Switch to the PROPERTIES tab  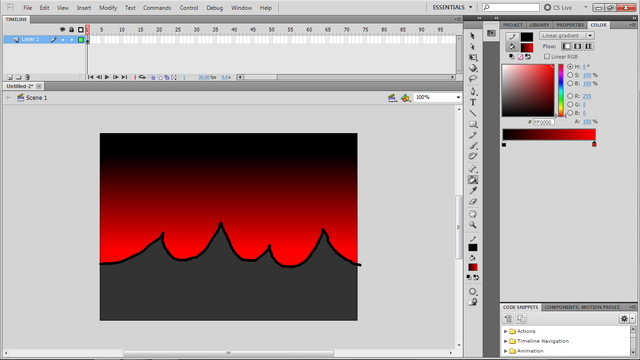pyautogui.click(x=570, y=25)
